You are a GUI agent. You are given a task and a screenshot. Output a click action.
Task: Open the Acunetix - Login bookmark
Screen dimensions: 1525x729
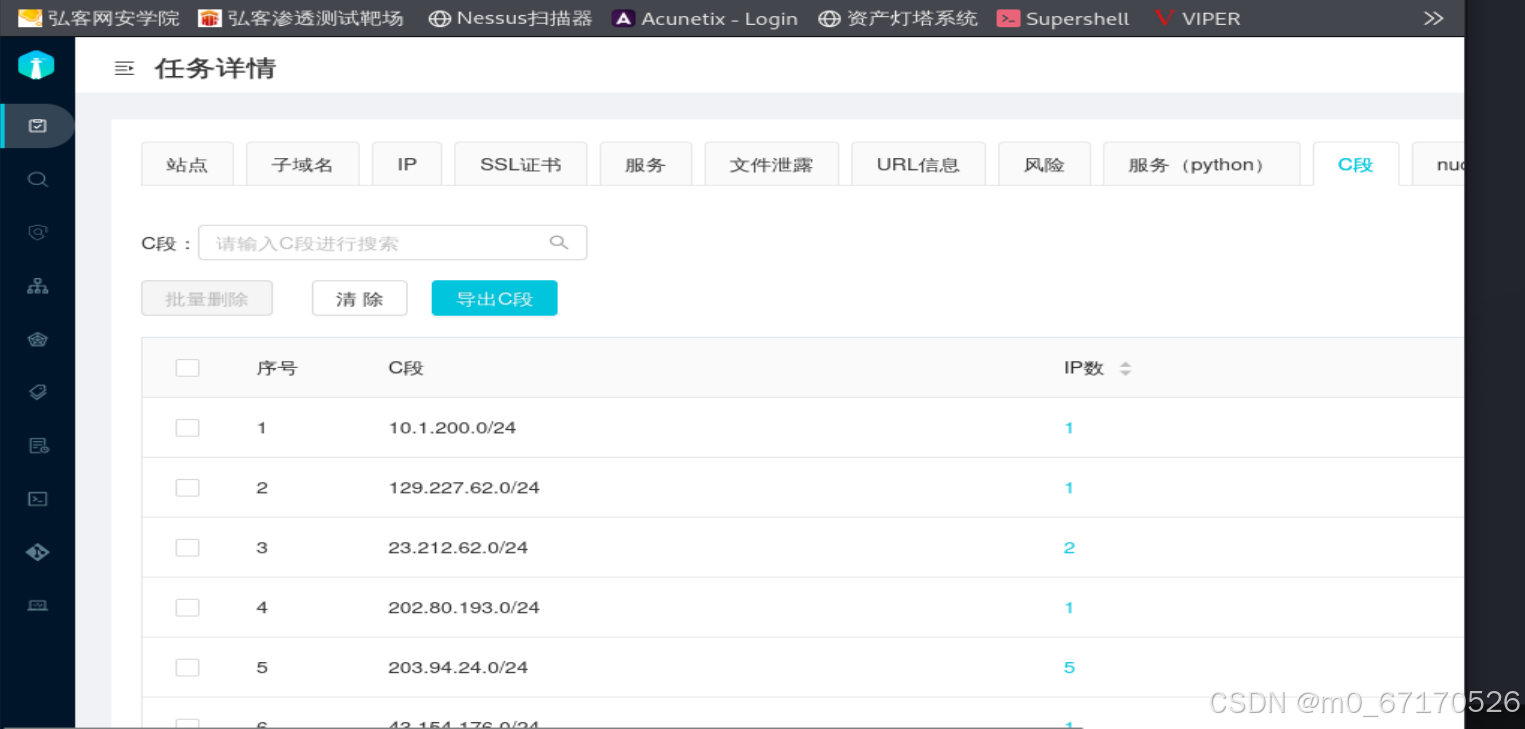click(705, 18)
